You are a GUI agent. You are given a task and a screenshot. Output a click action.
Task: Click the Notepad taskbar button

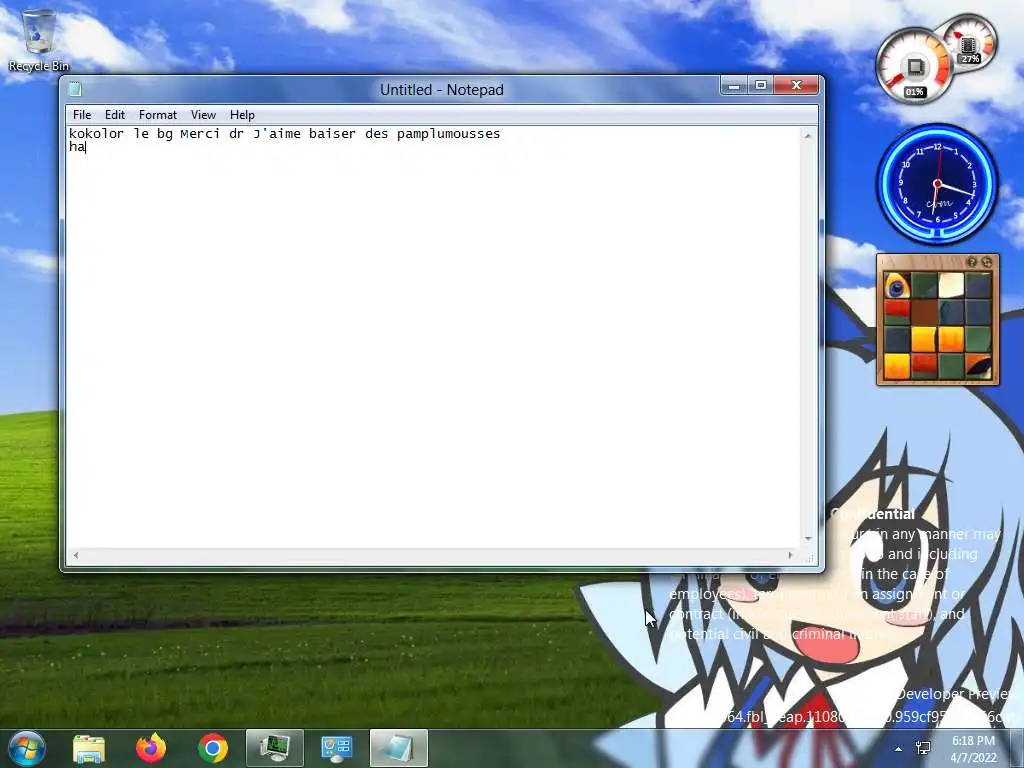pos(399,748)
